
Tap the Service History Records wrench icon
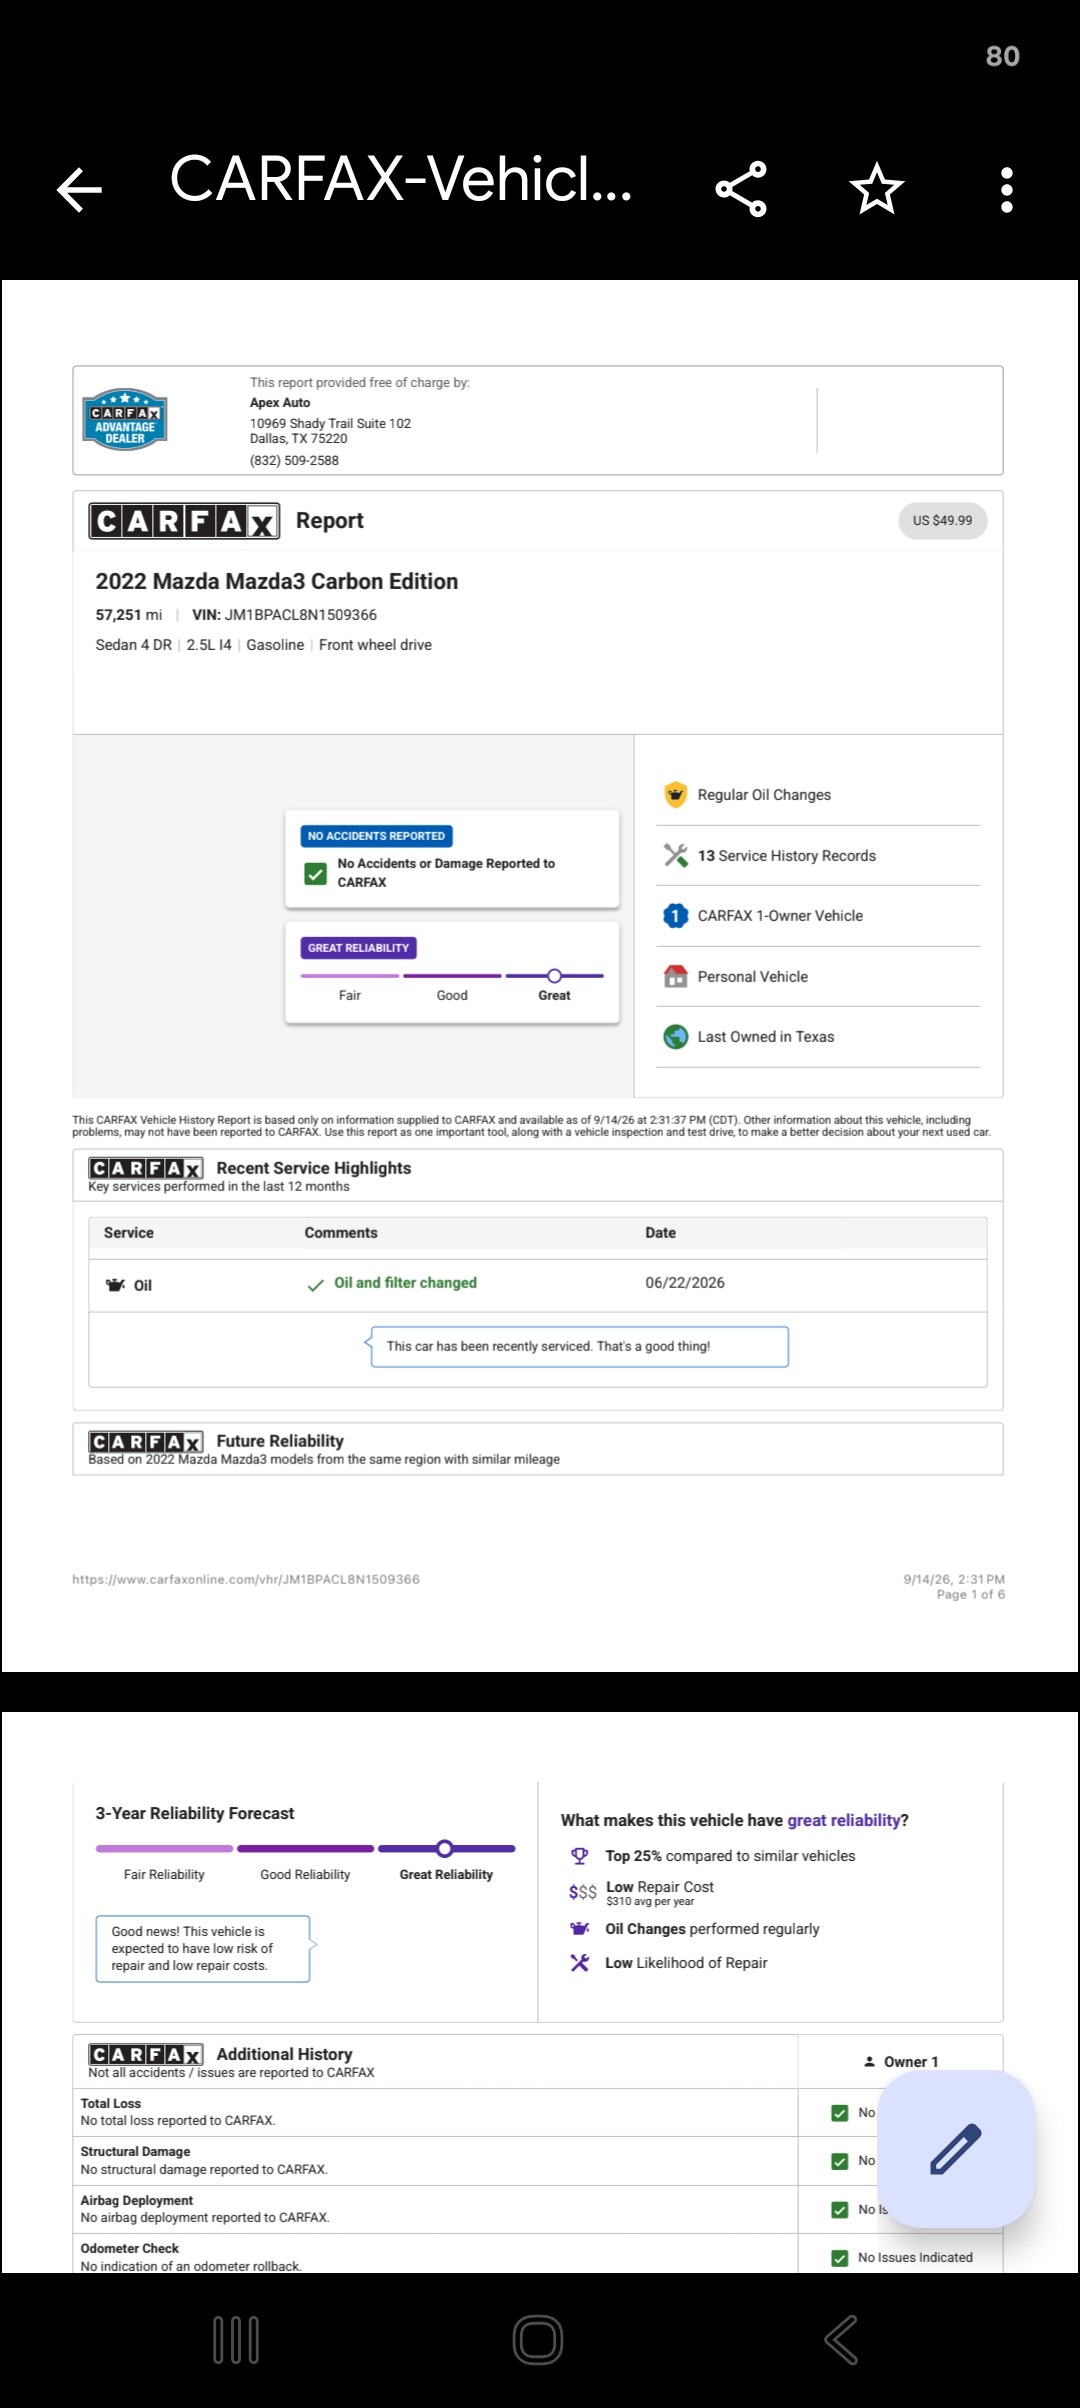pyautogui.click(x=676, y=855)
